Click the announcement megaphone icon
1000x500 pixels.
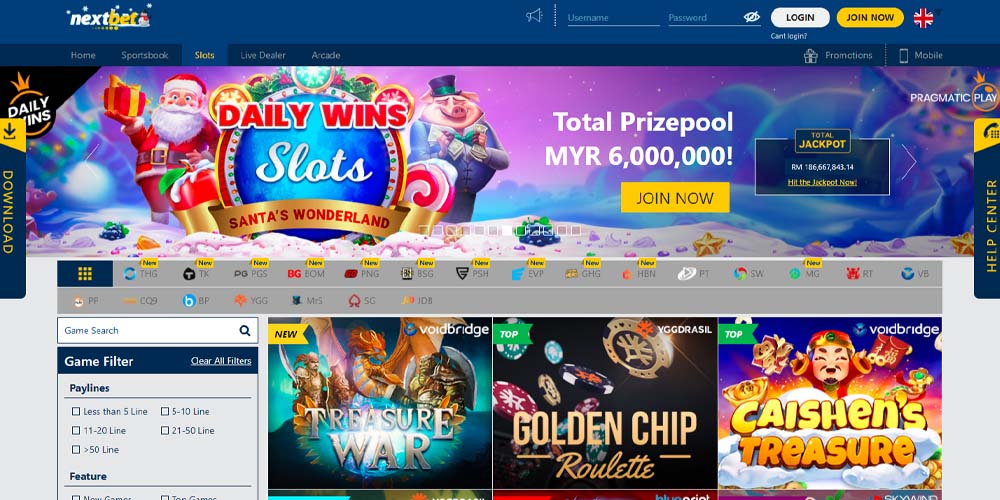534,16
